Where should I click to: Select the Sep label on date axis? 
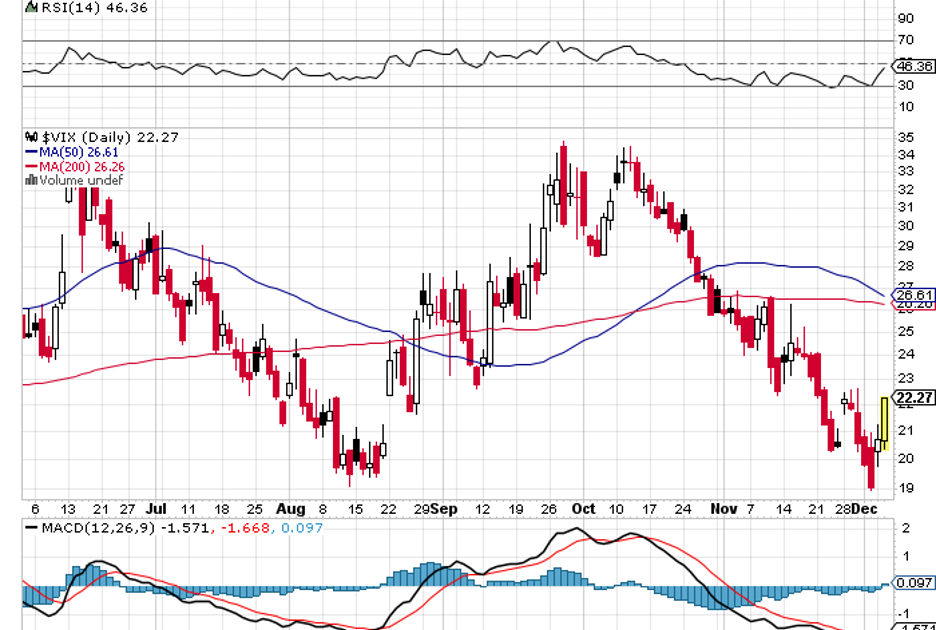(x=445, y=508)
